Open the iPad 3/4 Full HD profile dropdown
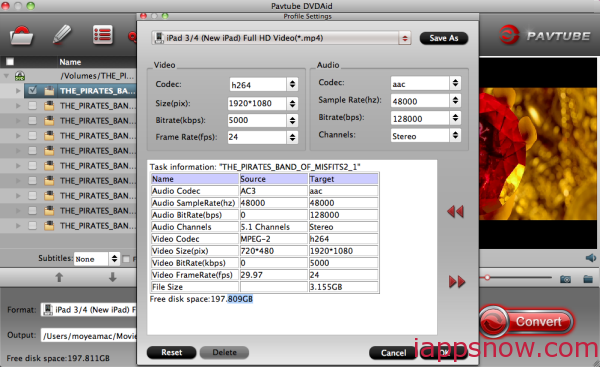Screen dimensions: 600x367 281,38
